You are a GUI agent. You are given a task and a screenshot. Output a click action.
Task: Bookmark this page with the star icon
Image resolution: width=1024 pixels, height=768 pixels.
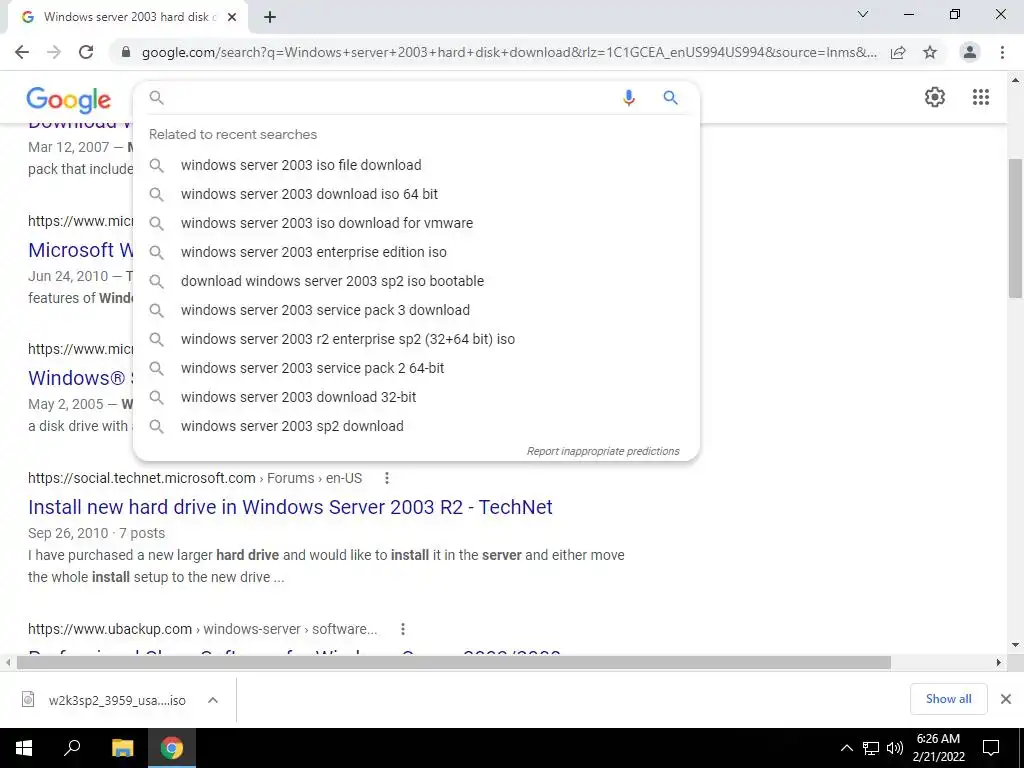[930, 52]
